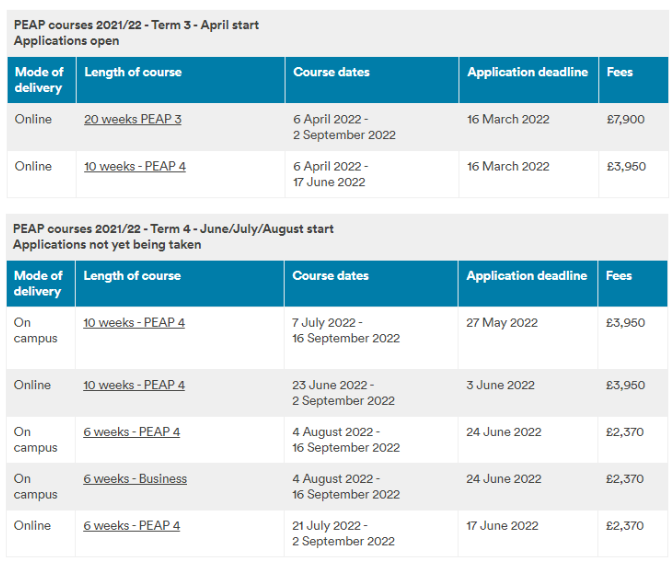
Task: Open the 6 weeks Business course link
Action: click(x=135, y=479)
